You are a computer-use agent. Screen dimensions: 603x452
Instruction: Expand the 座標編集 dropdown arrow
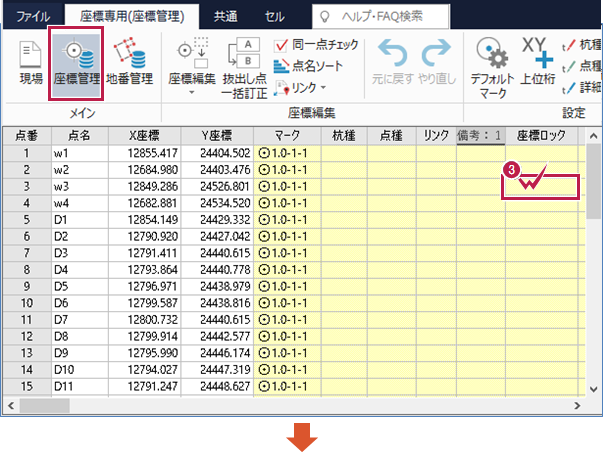coord(192,92)
